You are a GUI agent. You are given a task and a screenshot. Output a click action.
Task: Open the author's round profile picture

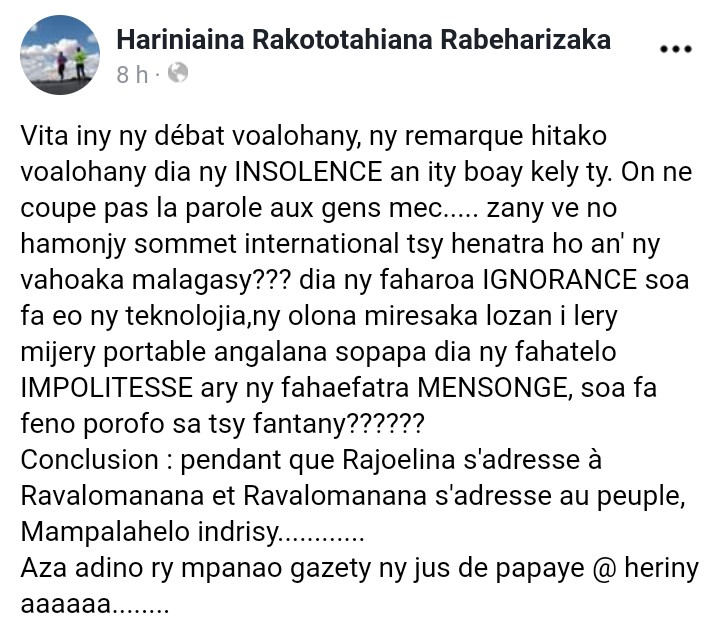point(60,55)
